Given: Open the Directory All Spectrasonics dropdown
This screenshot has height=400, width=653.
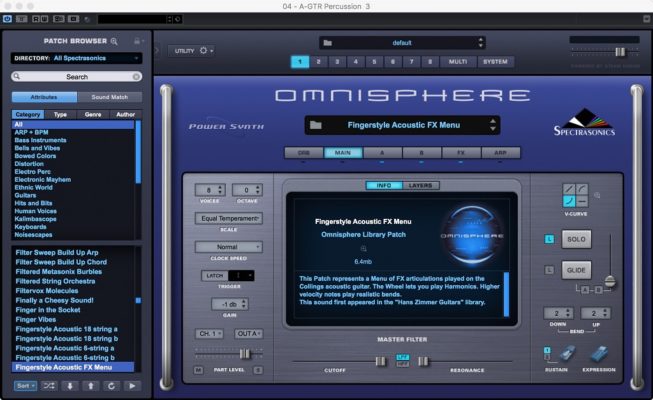Looking at the screenshot, I should (x=77, y=58).
